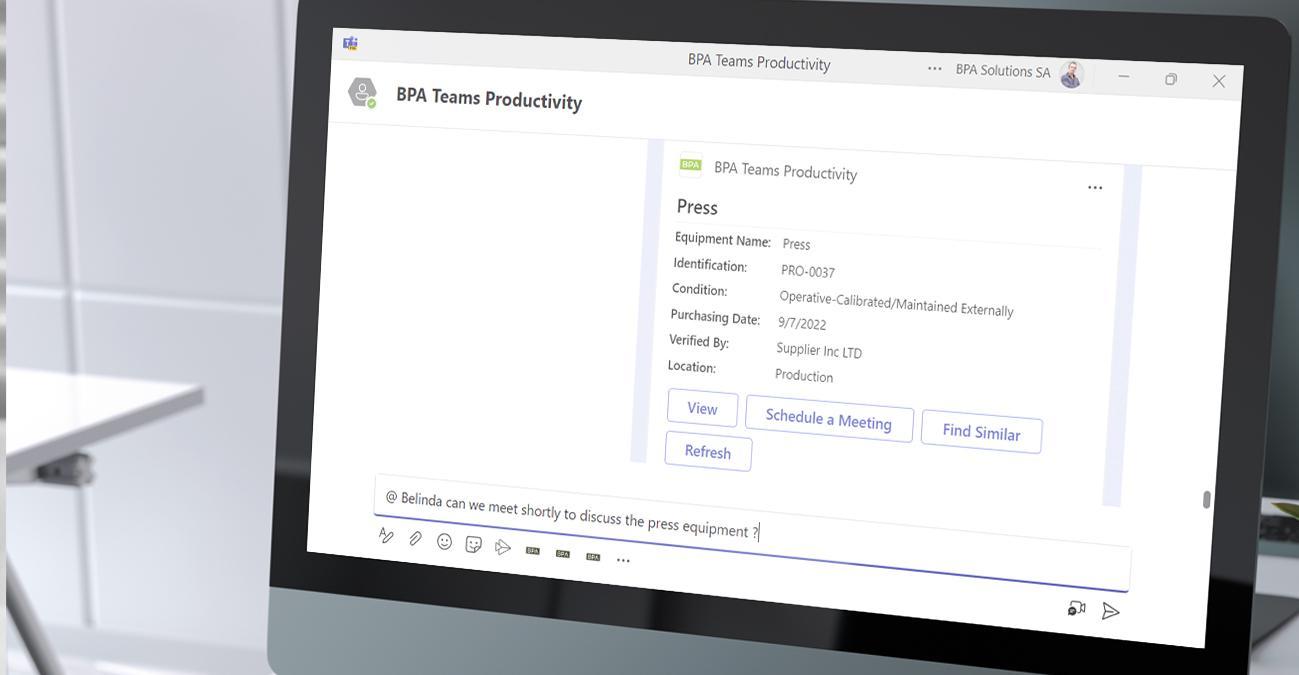Click the Find Similar button

pyautogui.click(x=981, y=432)
